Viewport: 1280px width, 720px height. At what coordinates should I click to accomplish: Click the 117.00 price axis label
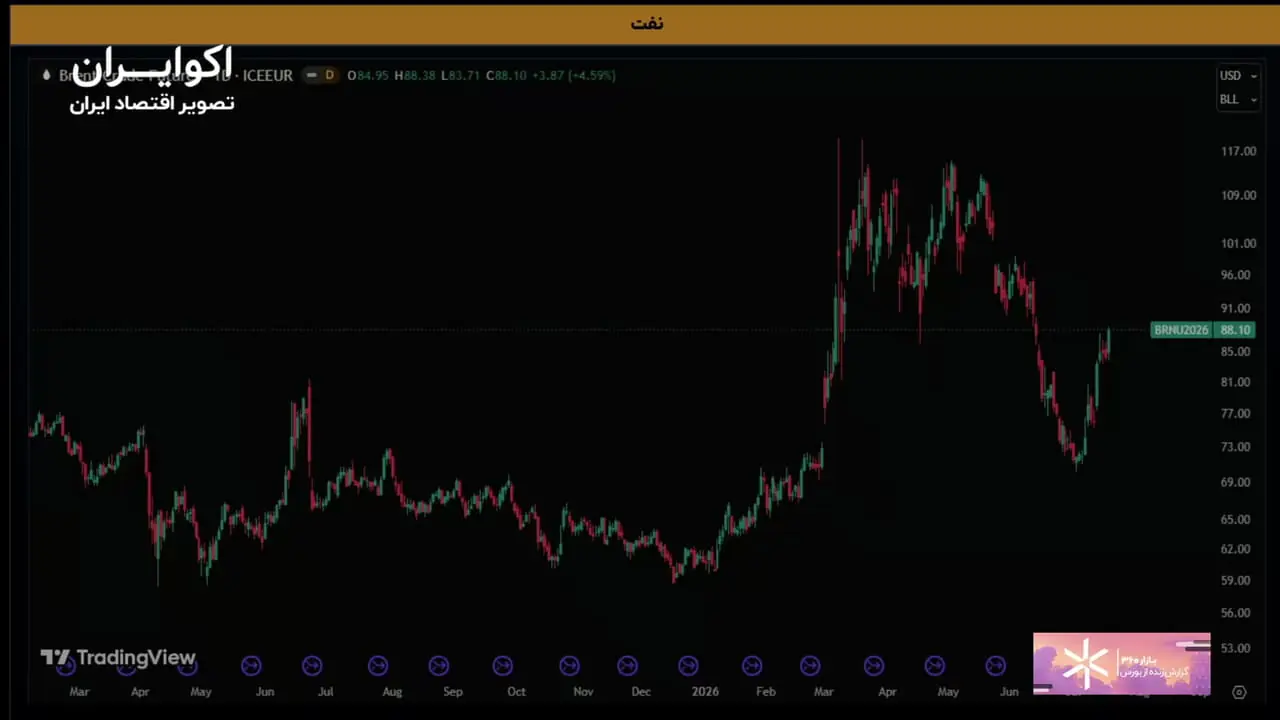click(x=1238, y=151)
